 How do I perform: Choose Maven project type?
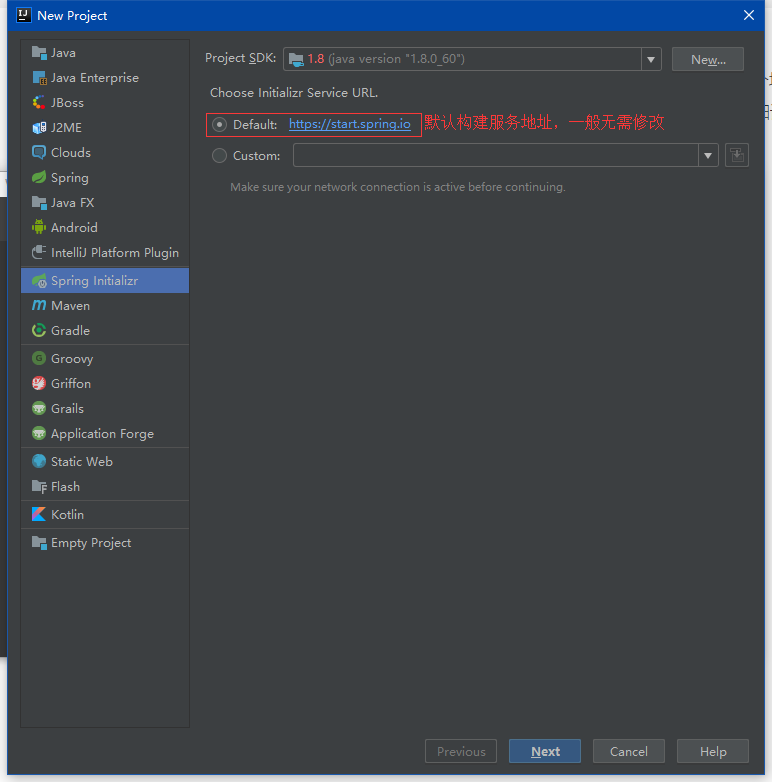(105, 305)
